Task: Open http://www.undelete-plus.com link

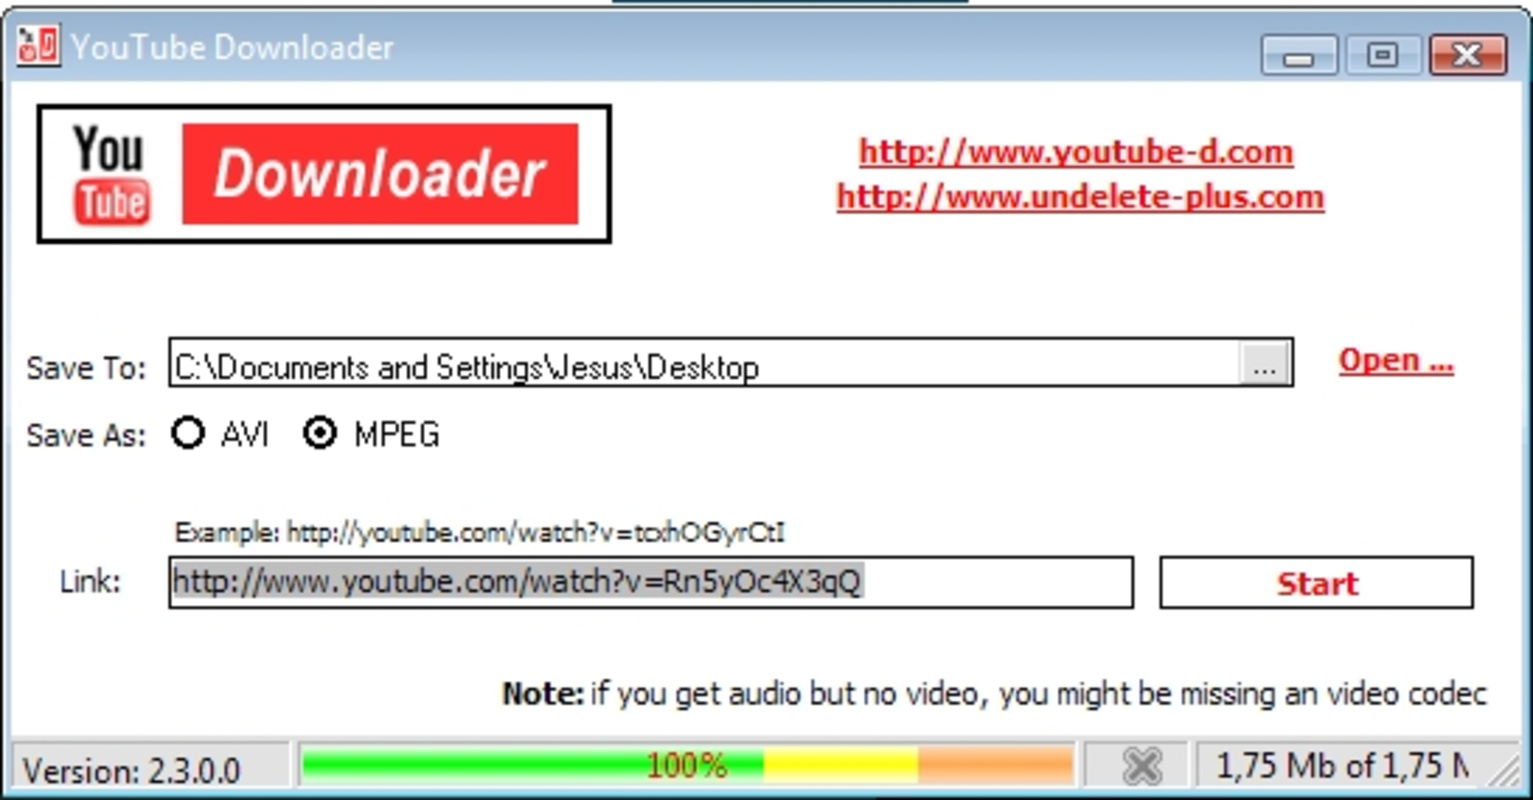Action: (x=1080, y=197)
